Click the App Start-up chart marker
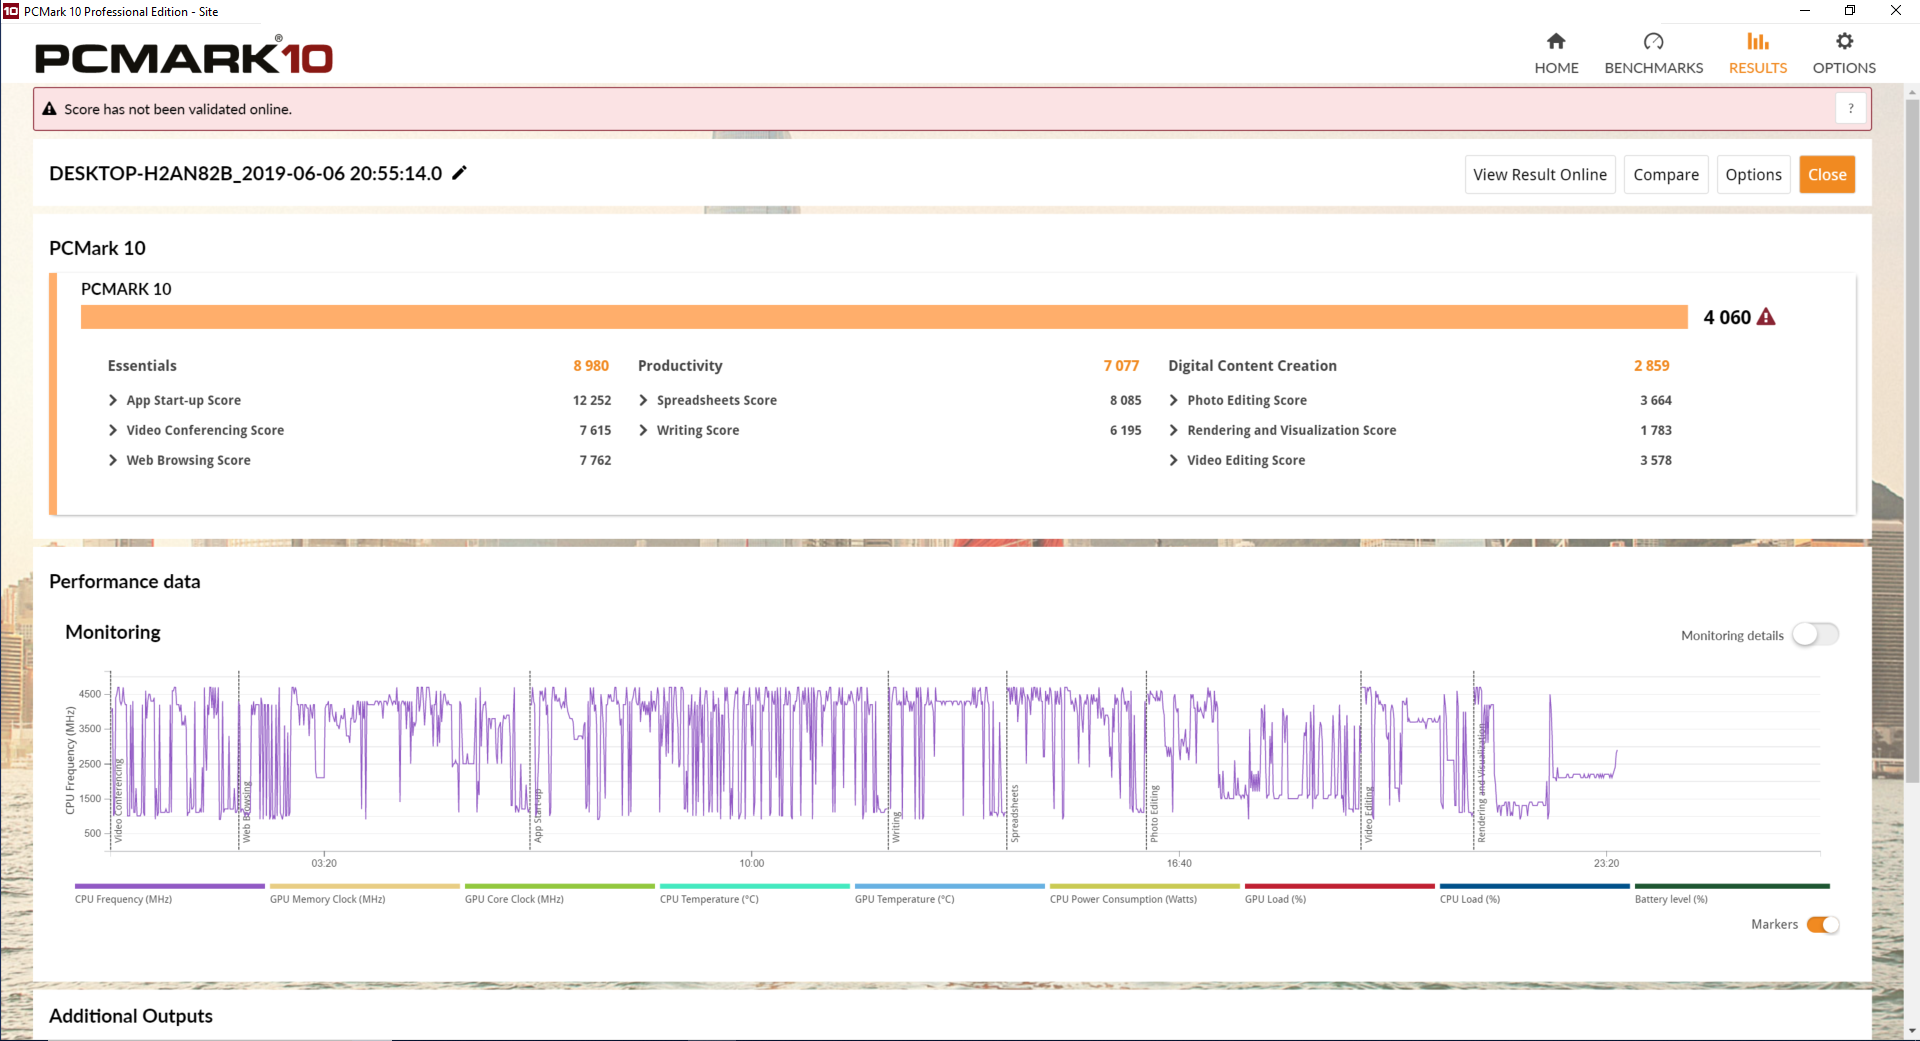Viewport: 1920px width, 1041px height. 538,816
